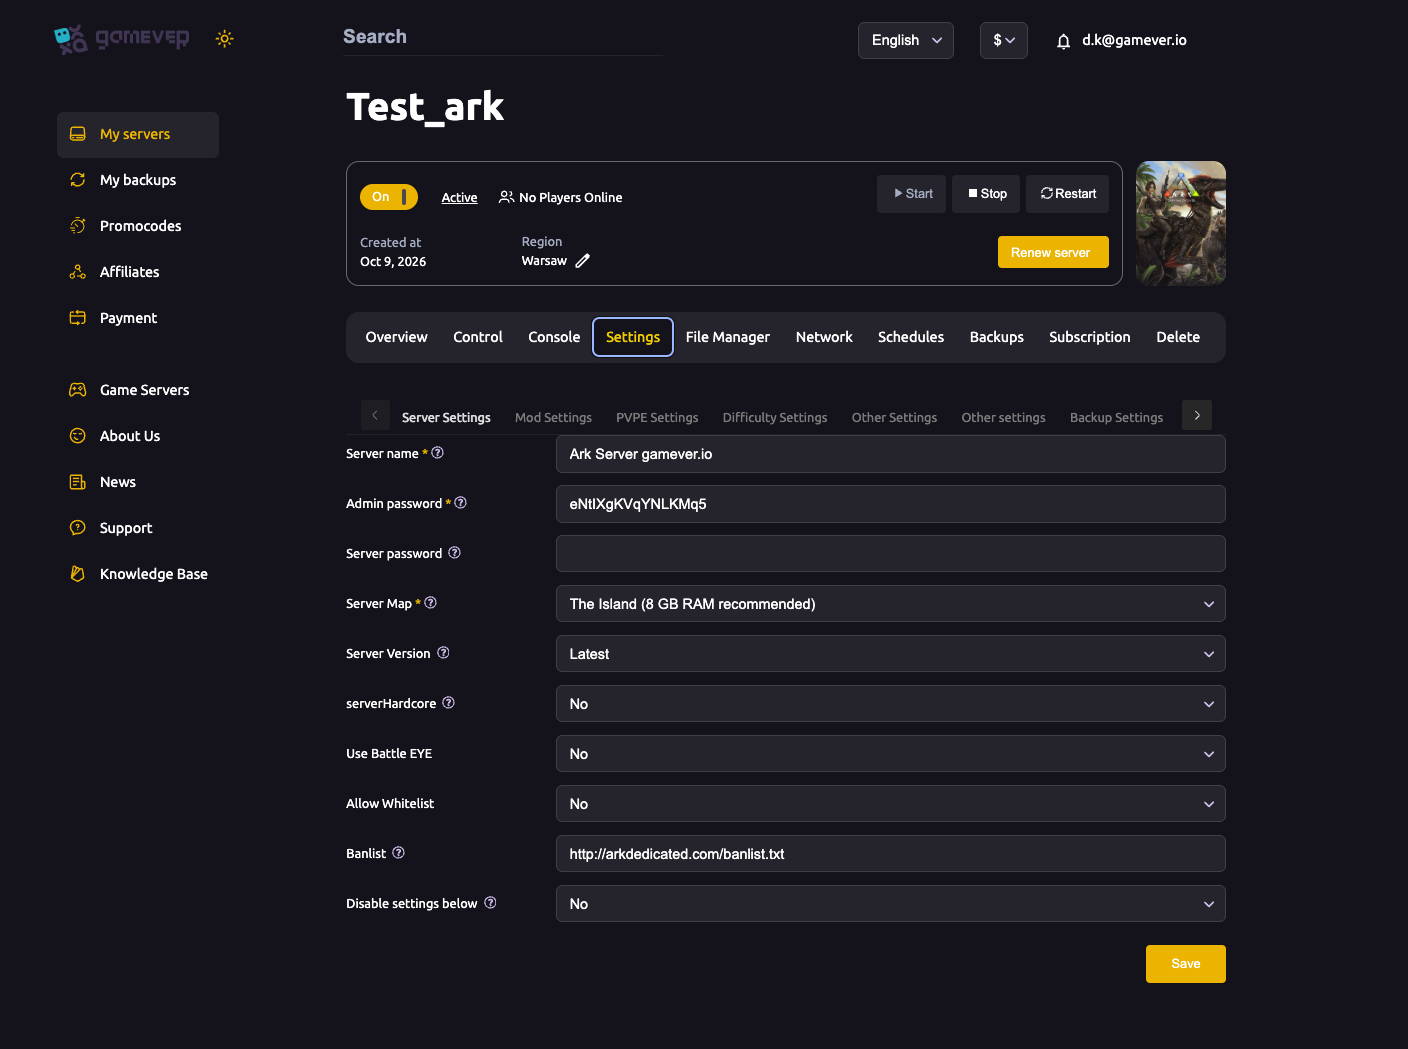The height and width of the screenshot is (1049, 1408).
Task: Open the Mod Settings sub-tab
Action: coord(553,417)
